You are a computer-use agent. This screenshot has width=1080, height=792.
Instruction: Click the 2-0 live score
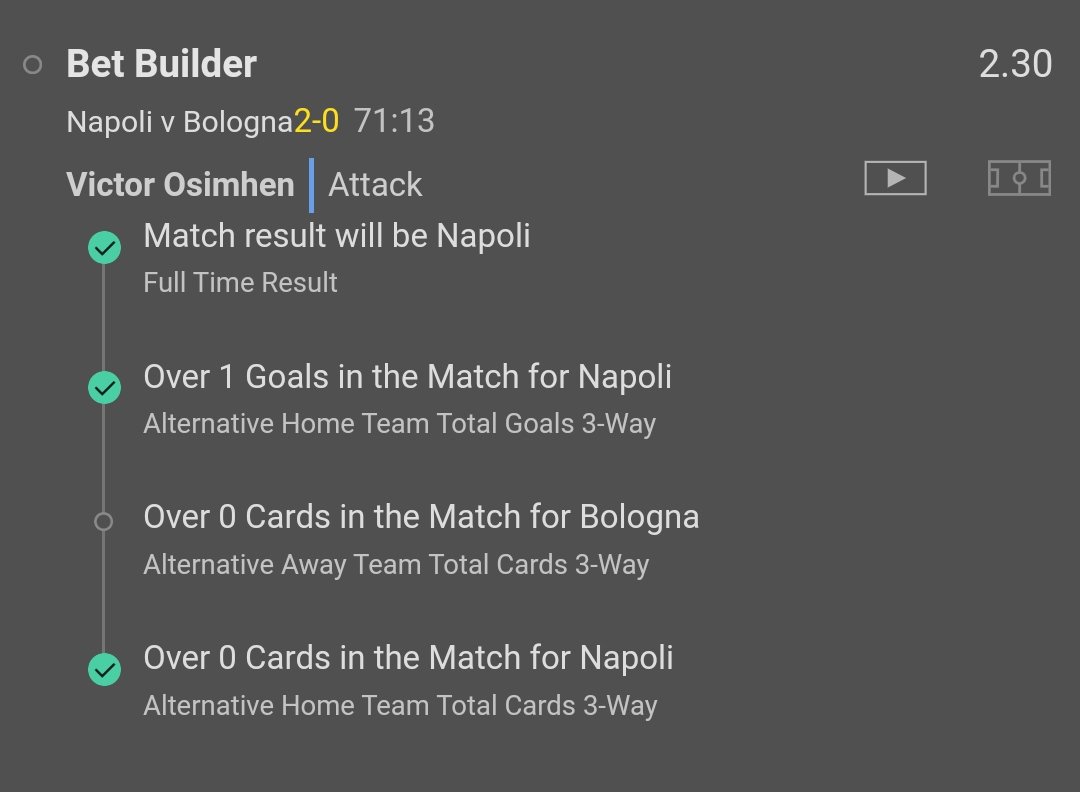pos(316,122)
